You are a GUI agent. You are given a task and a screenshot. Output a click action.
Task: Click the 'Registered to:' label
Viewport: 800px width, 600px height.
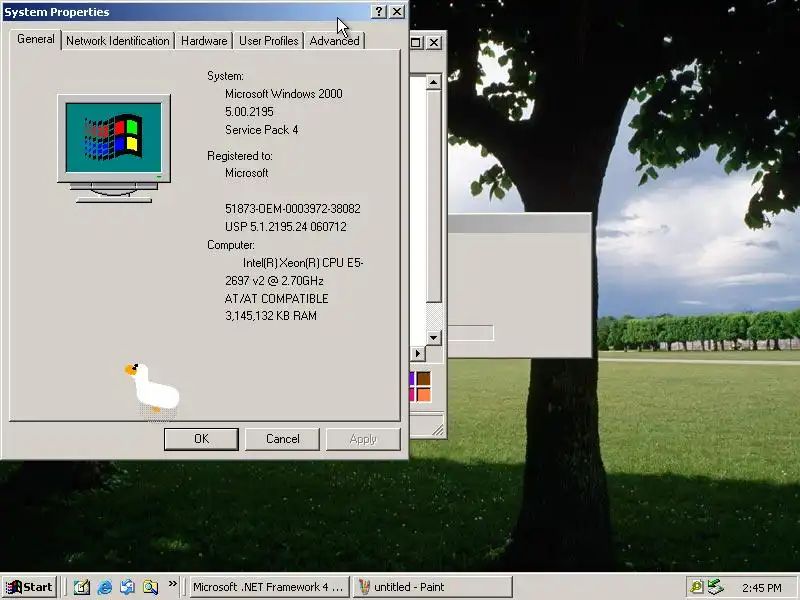click(239, 156)
